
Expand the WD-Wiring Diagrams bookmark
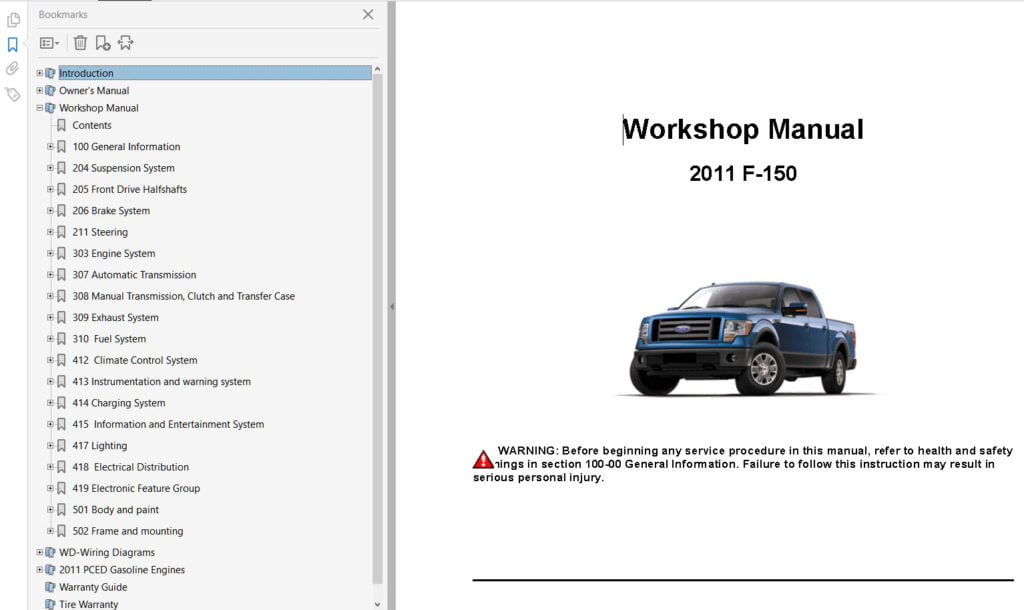(40, 553)
